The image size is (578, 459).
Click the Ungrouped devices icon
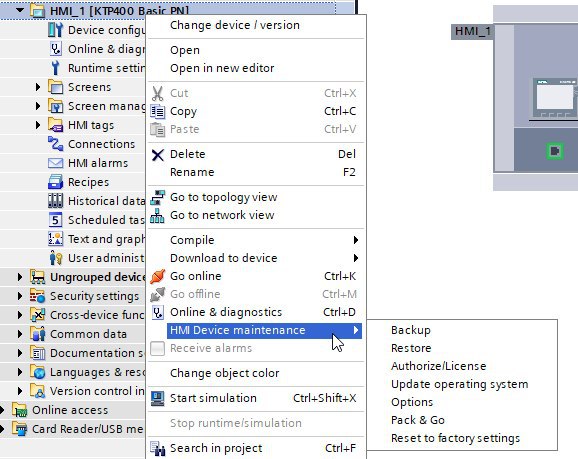click(x=38, y=277)
